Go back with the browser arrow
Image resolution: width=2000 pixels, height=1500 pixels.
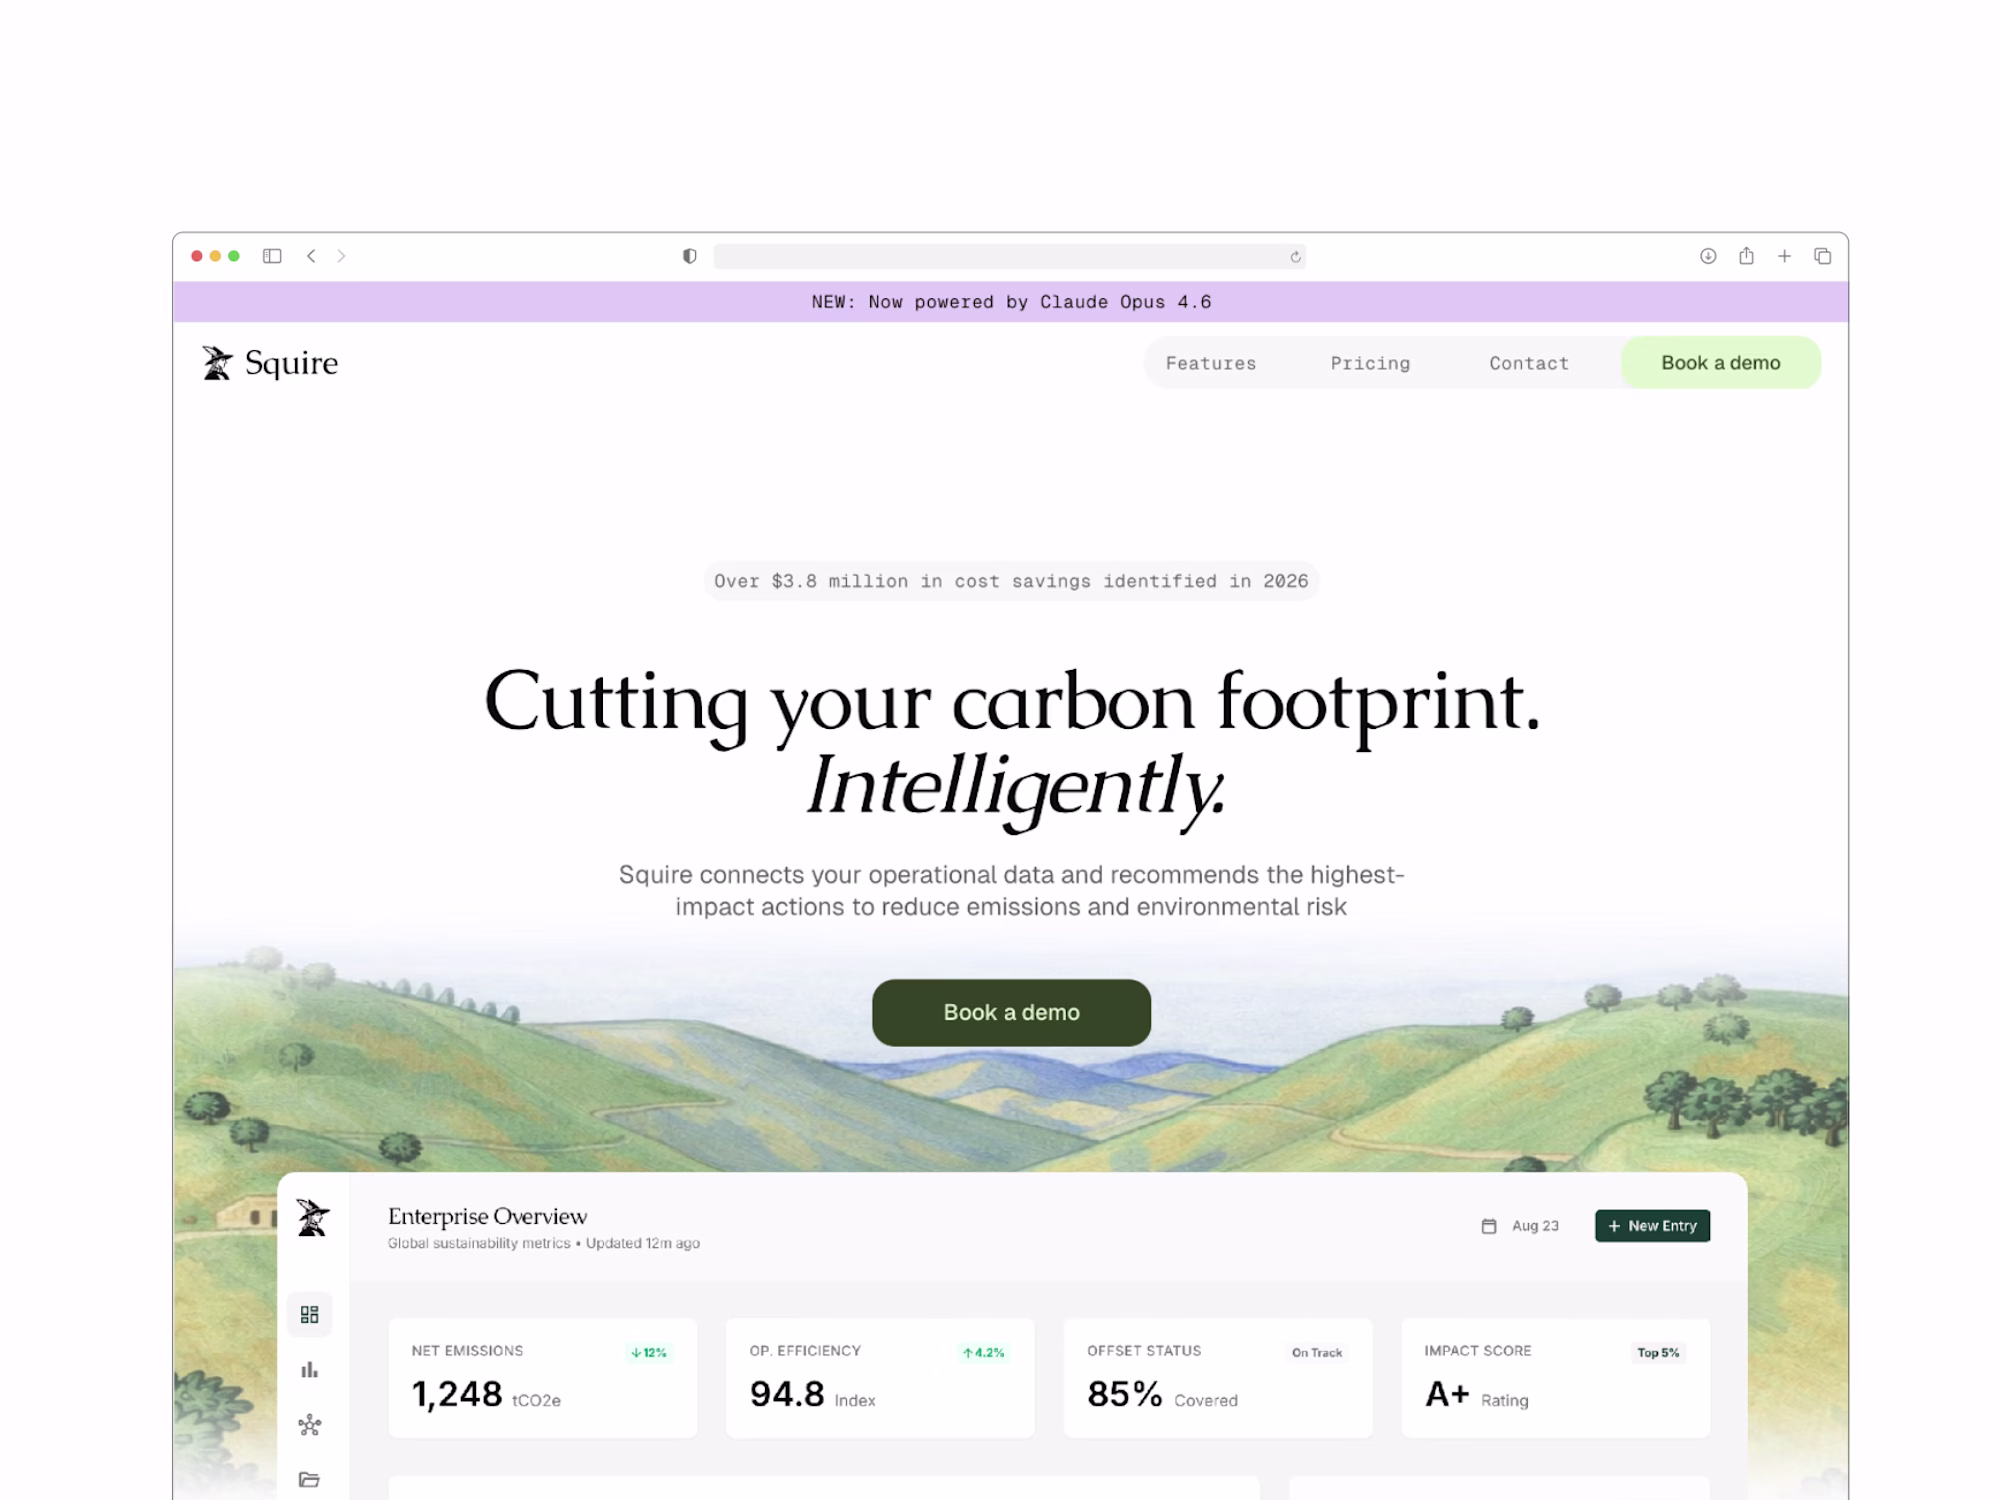tap(312, 256)
